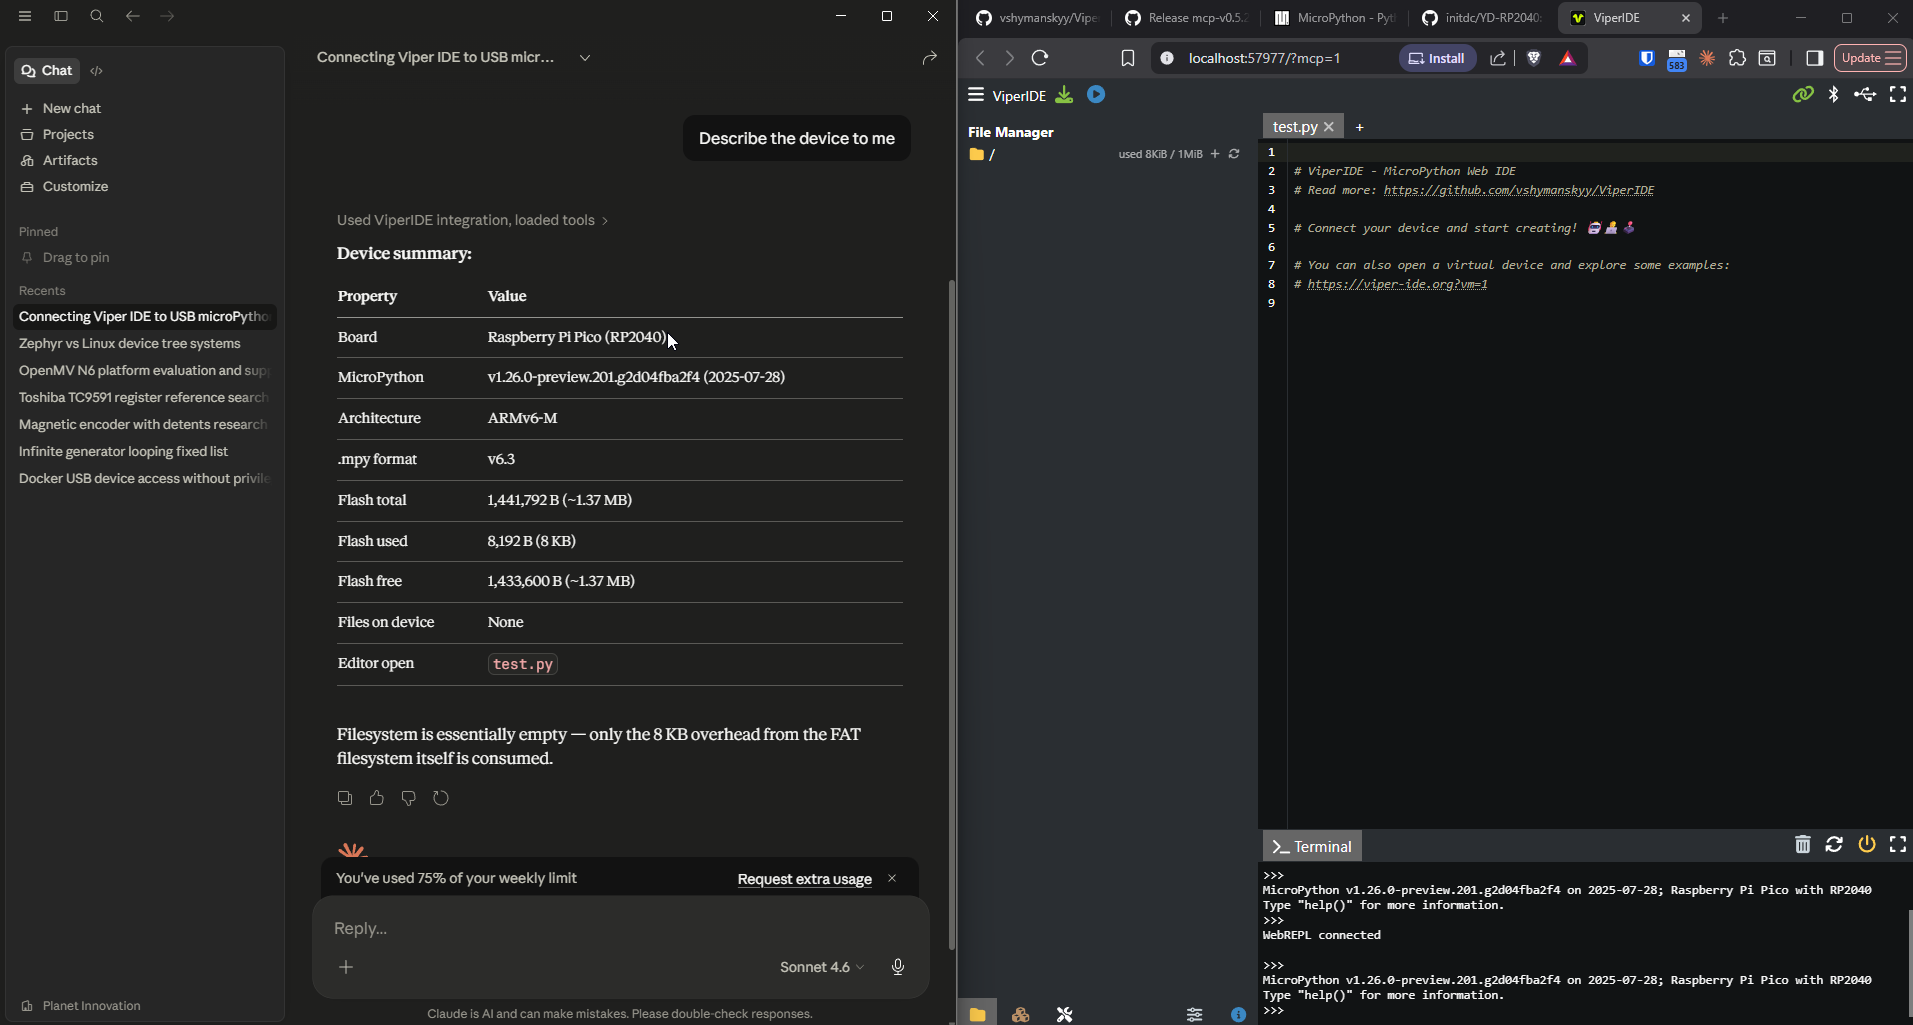Give the response a thumbs down
The image size is (1913, 1025).
[408, 798]
